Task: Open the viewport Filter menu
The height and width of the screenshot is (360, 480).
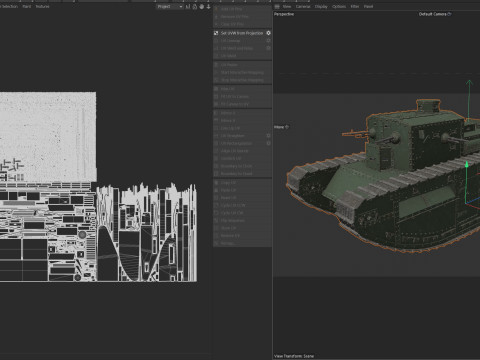Action: click(355, 6)
